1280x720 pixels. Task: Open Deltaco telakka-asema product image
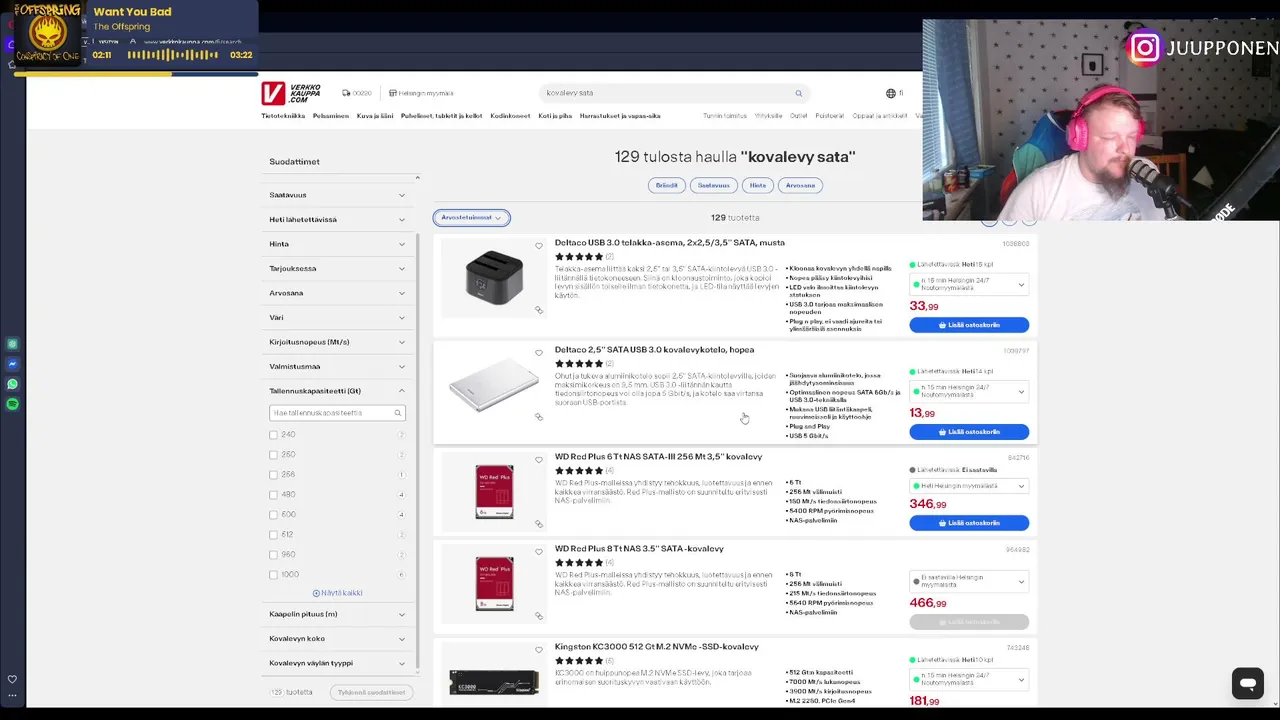click(494, 278)
